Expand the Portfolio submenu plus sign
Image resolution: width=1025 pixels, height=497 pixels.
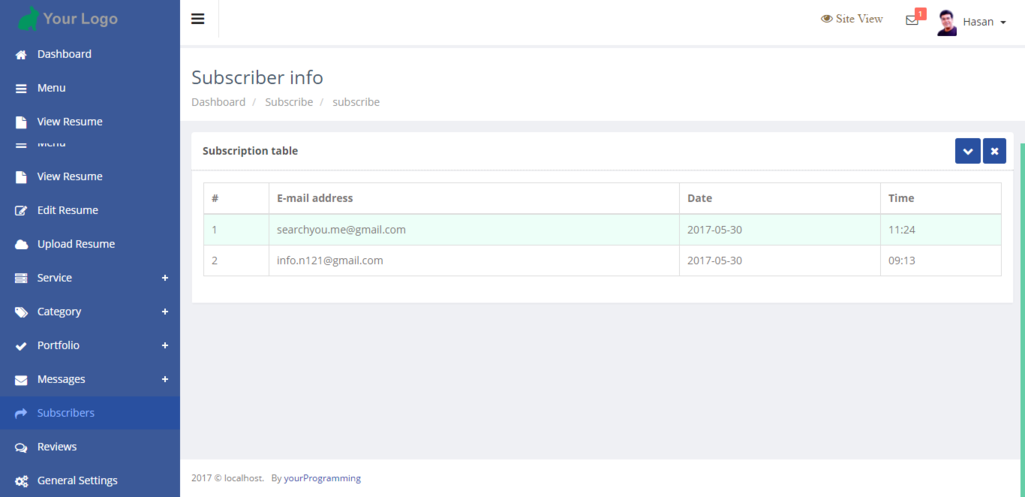coord(165,346)
